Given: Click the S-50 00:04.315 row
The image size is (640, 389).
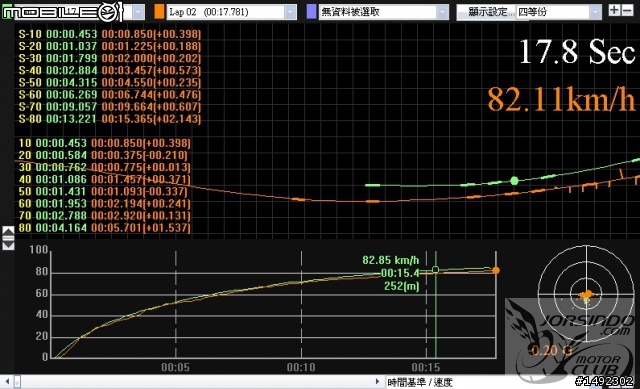Looking at the screenshot, I should 110,82.
